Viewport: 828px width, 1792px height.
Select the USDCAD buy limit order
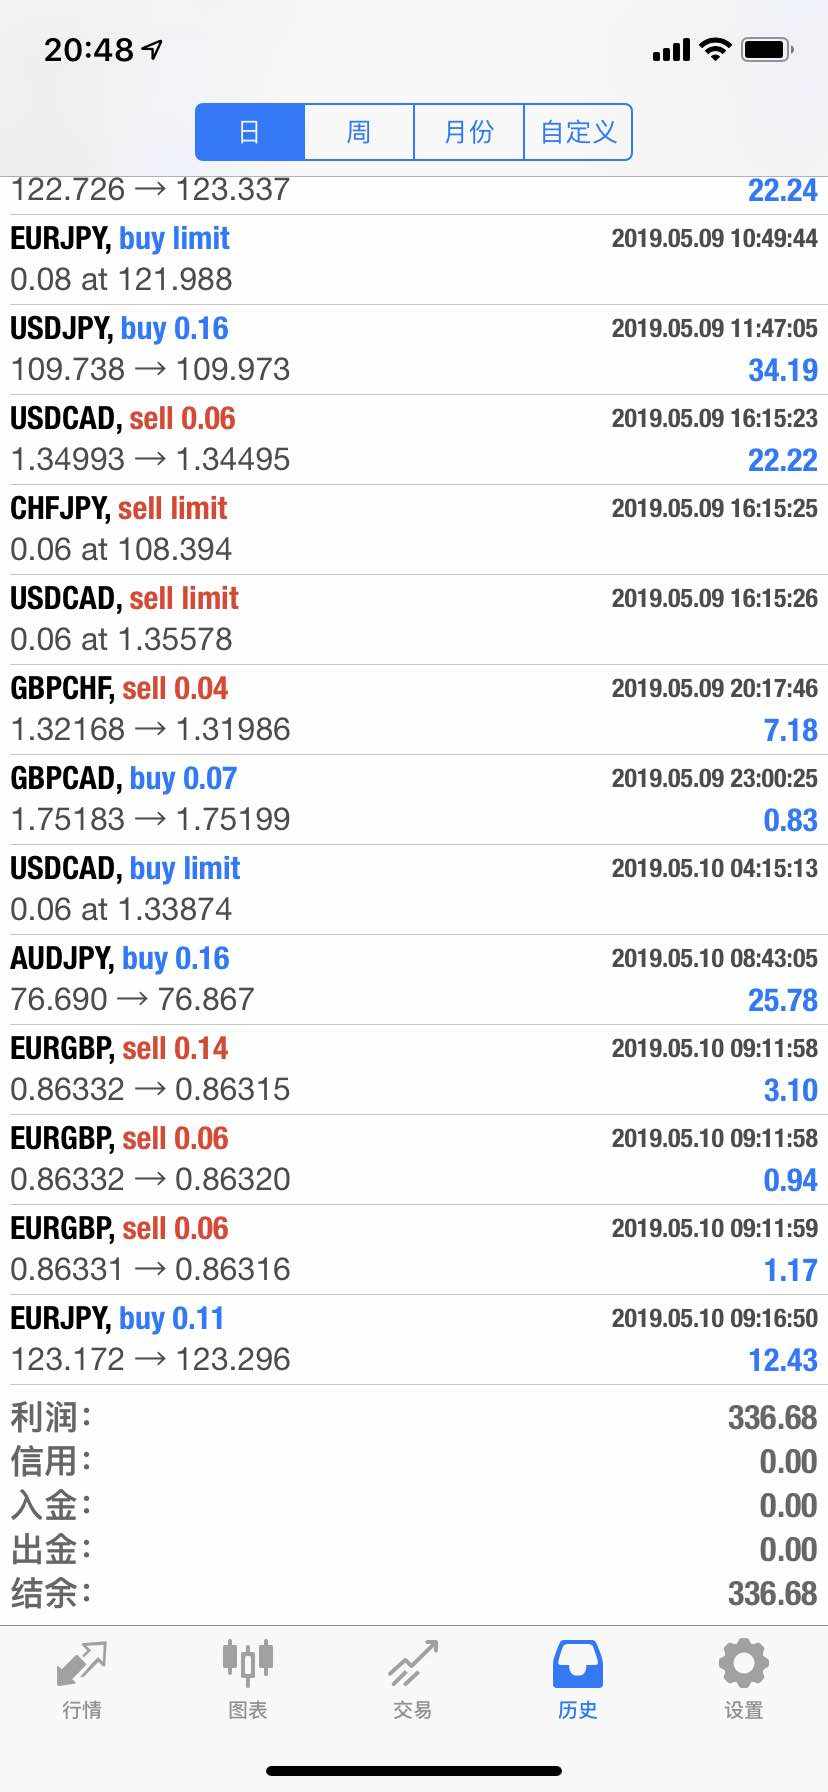pyautogui.click(x=414, y=889)
